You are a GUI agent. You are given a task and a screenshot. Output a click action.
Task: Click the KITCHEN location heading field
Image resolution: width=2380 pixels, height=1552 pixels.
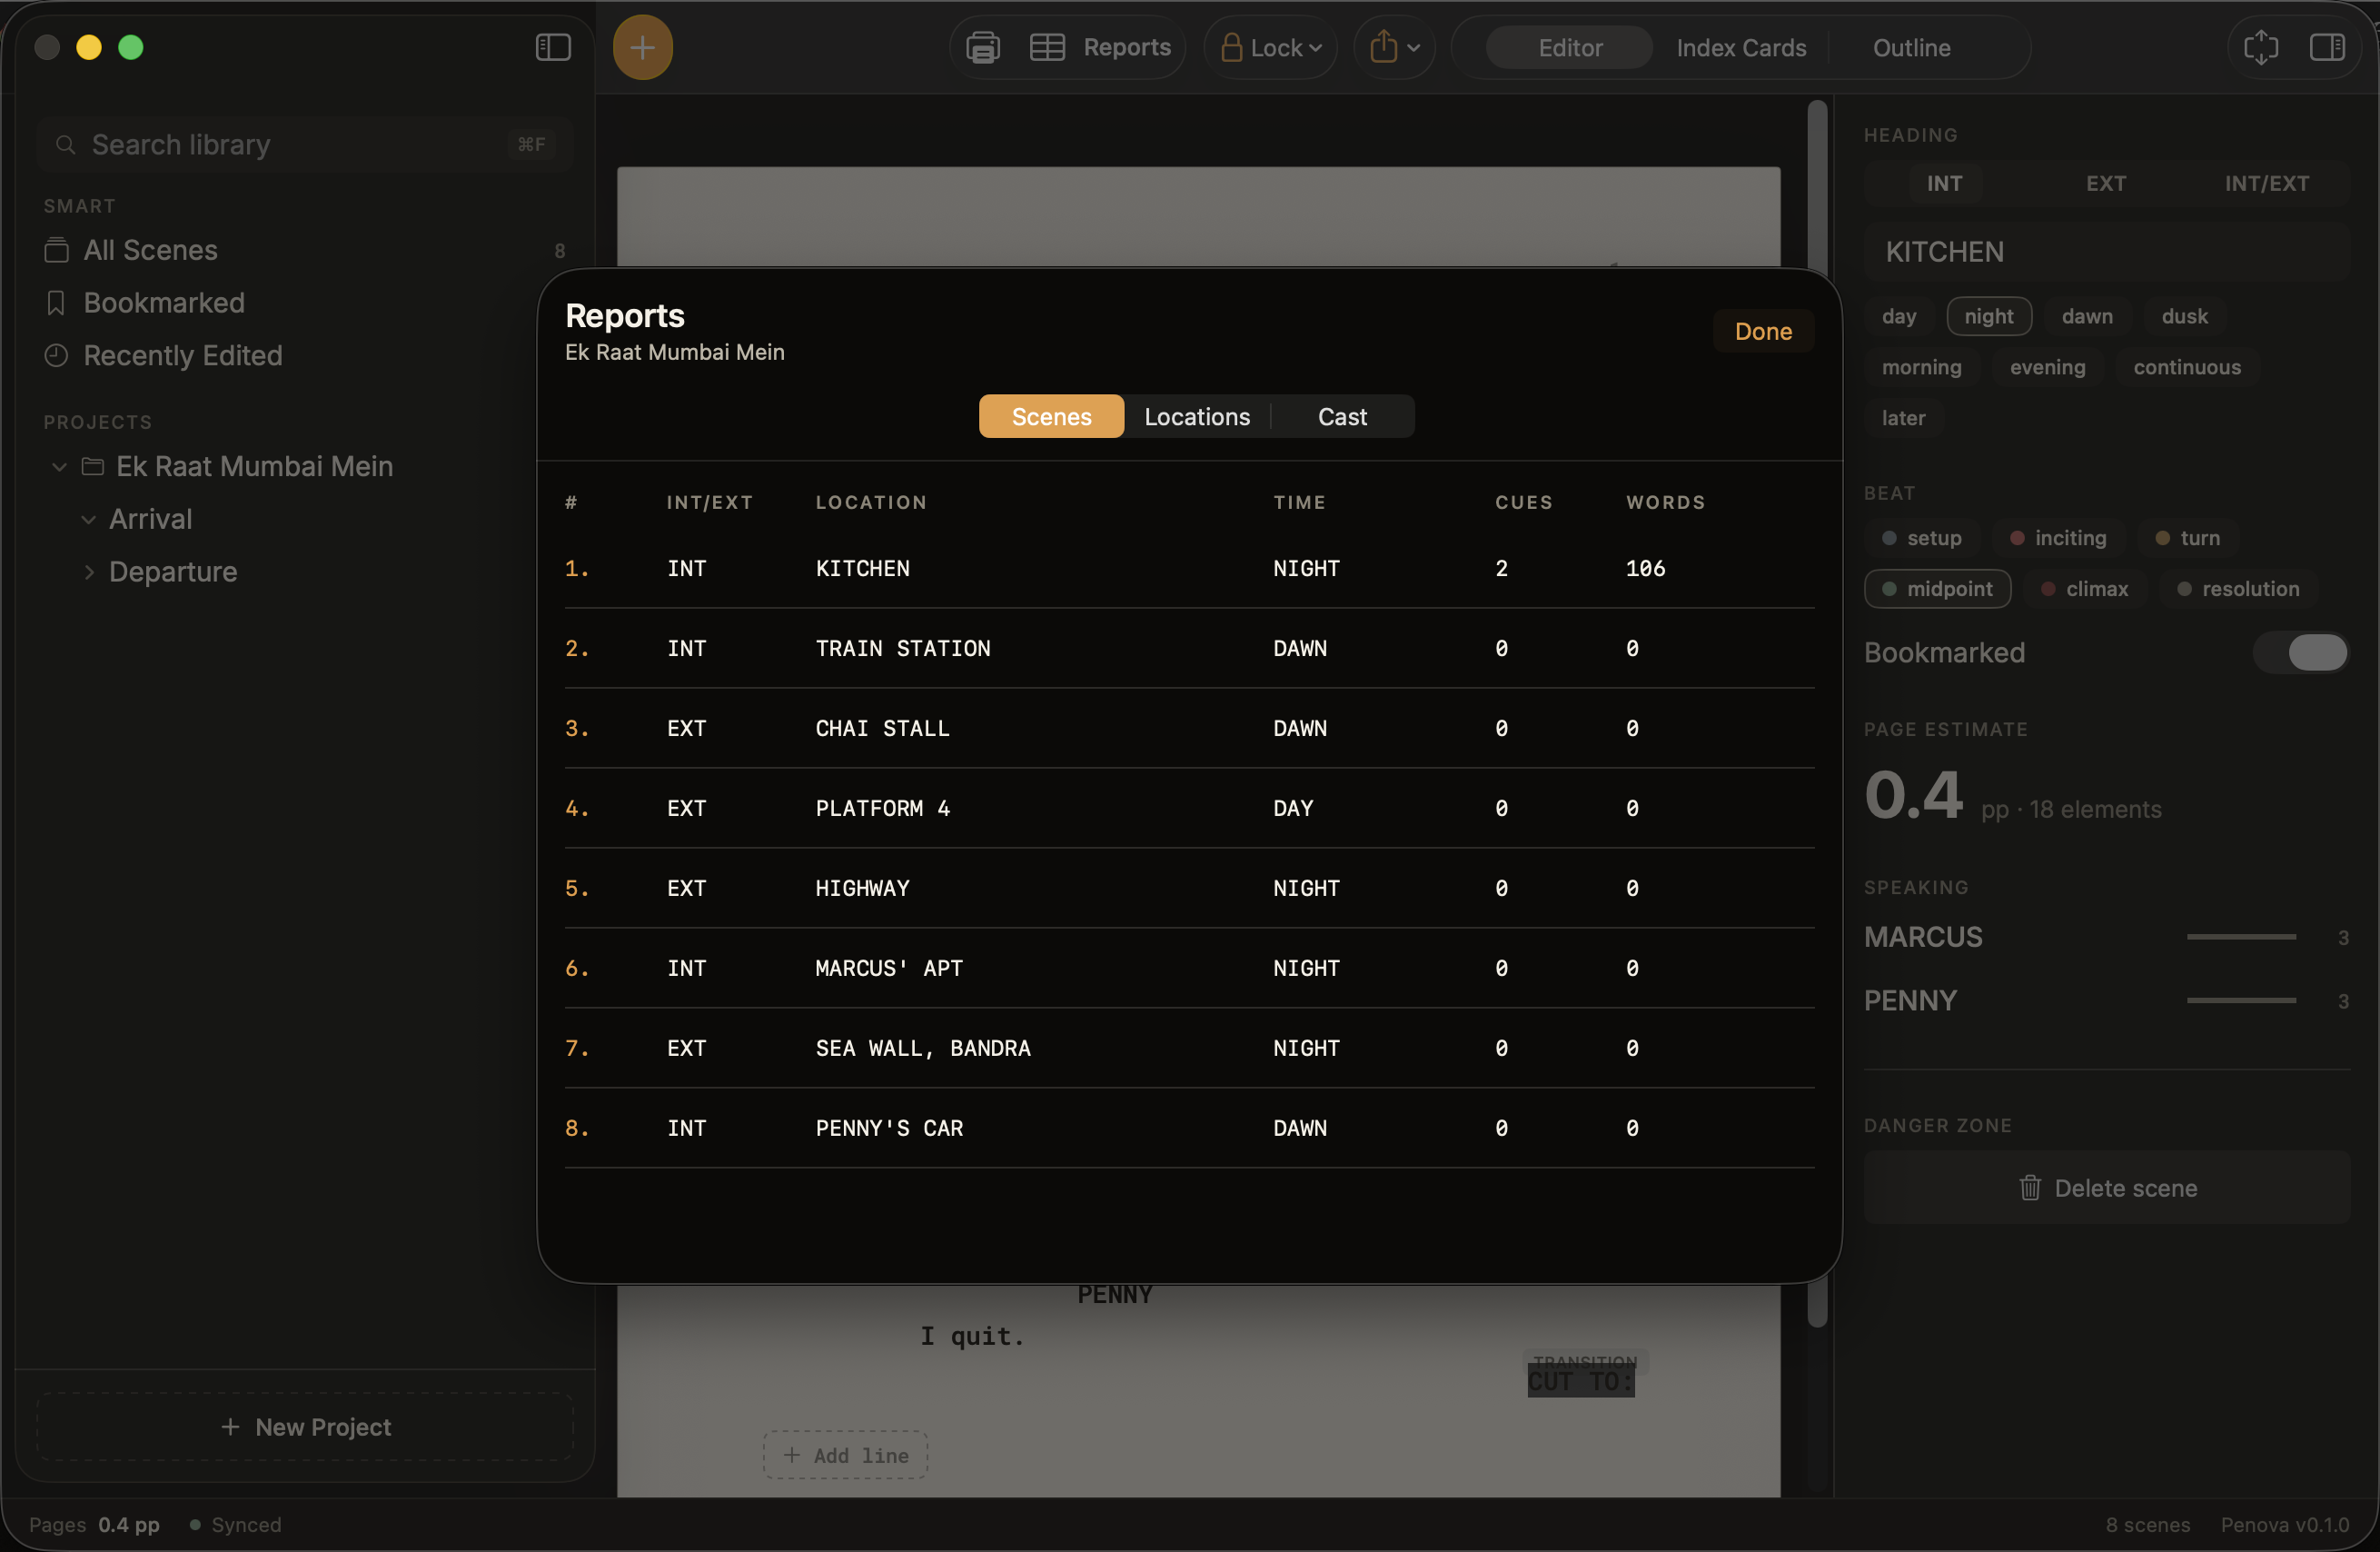(2106, 252)
